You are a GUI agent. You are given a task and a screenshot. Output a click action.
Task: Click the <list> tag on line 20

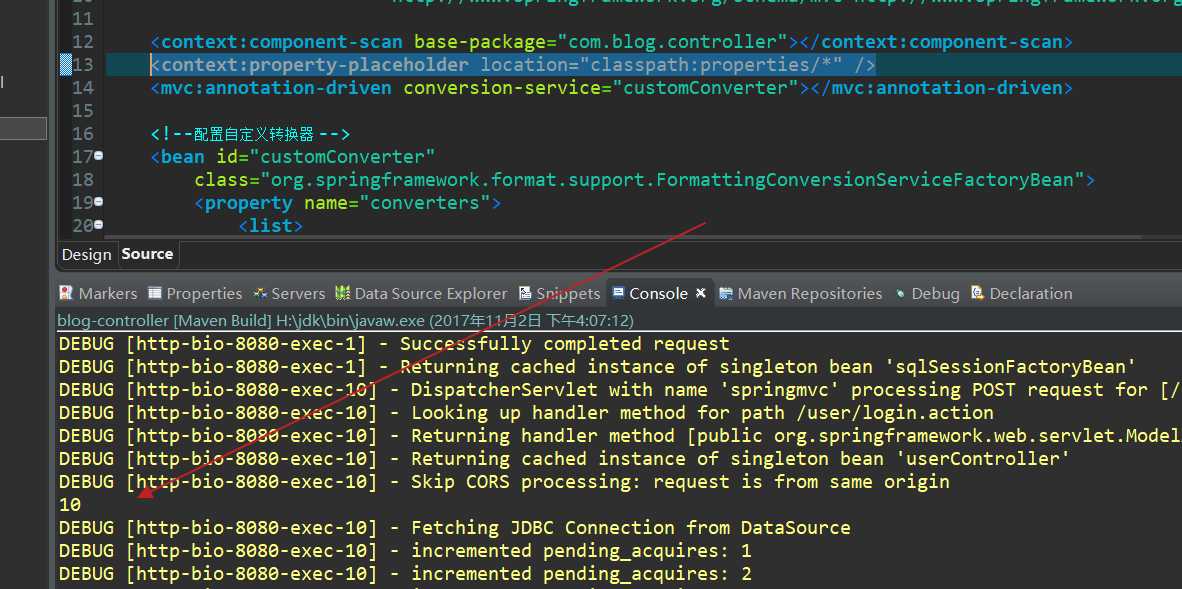point(271,225)
